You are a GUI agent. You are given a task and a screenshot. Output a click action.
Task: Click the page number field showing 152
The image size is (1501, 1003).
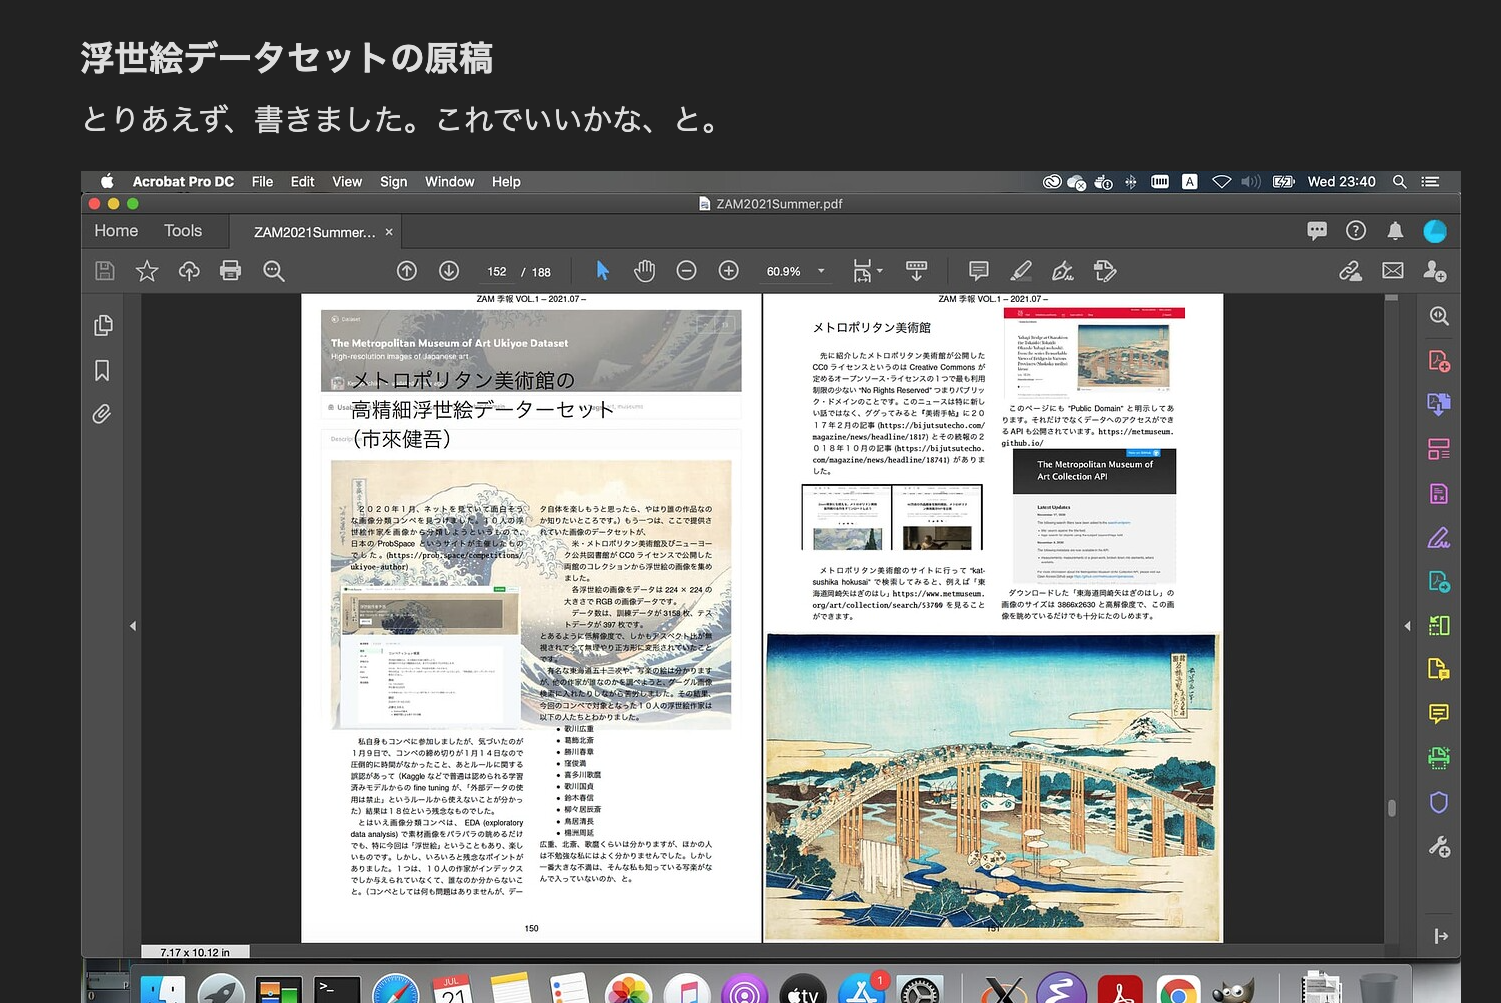click(x=497, y=272)
